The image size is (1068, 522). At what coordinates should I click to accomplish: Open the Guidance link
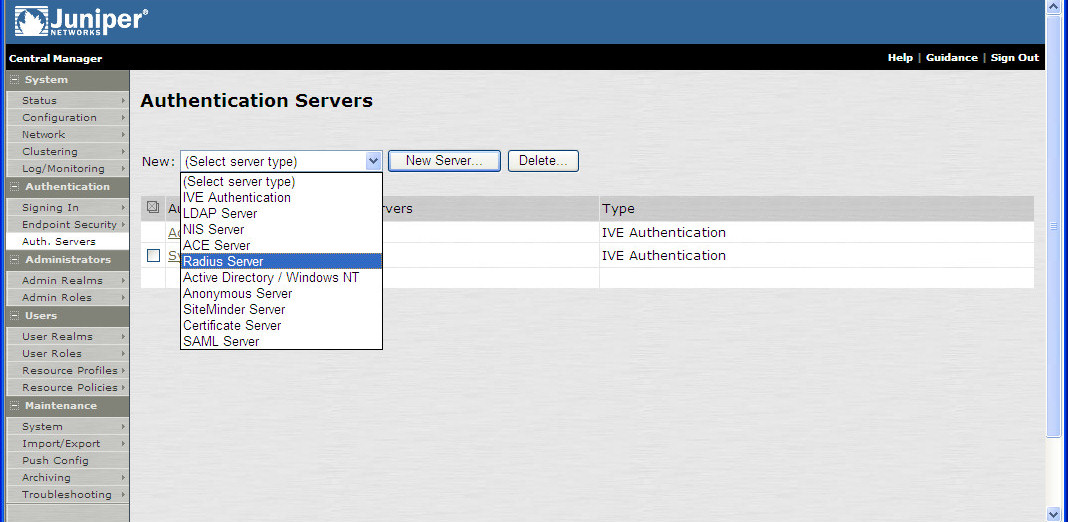[952, 58]
